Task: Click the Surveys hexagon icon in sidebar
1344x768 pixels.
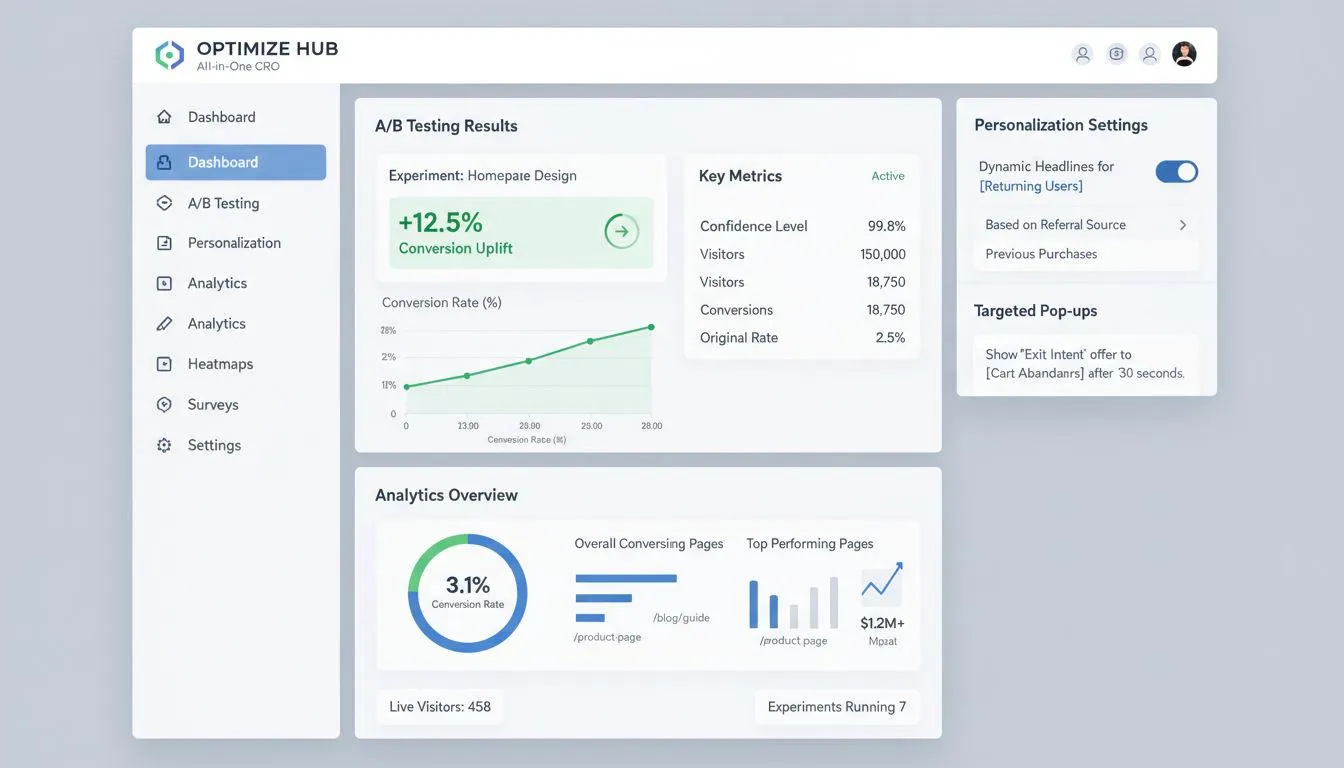Action: click(x=164, y=405)
